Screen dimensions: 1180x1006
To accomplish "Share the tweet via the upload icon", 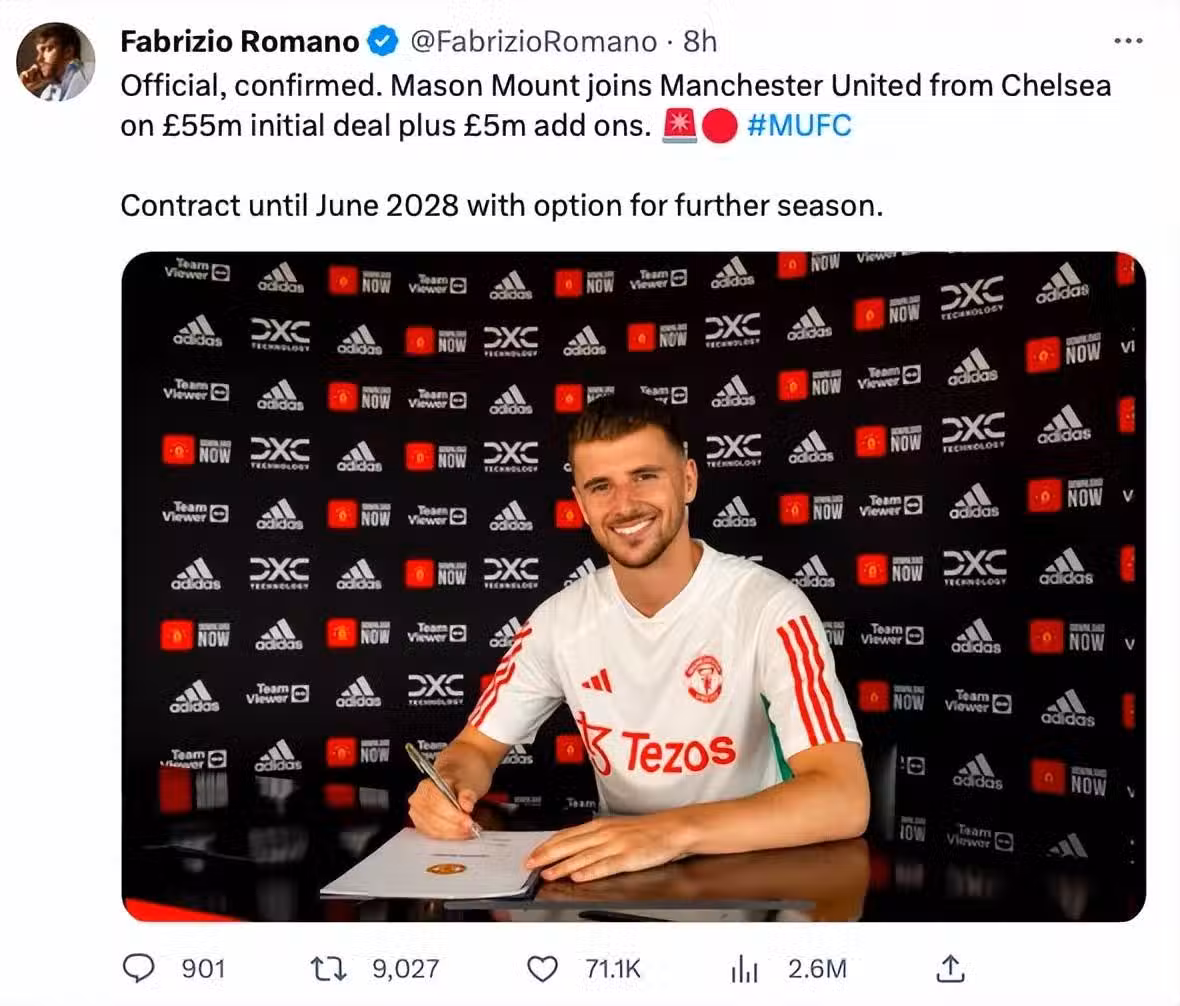I will pyautogui.click(x=950, y=967).
